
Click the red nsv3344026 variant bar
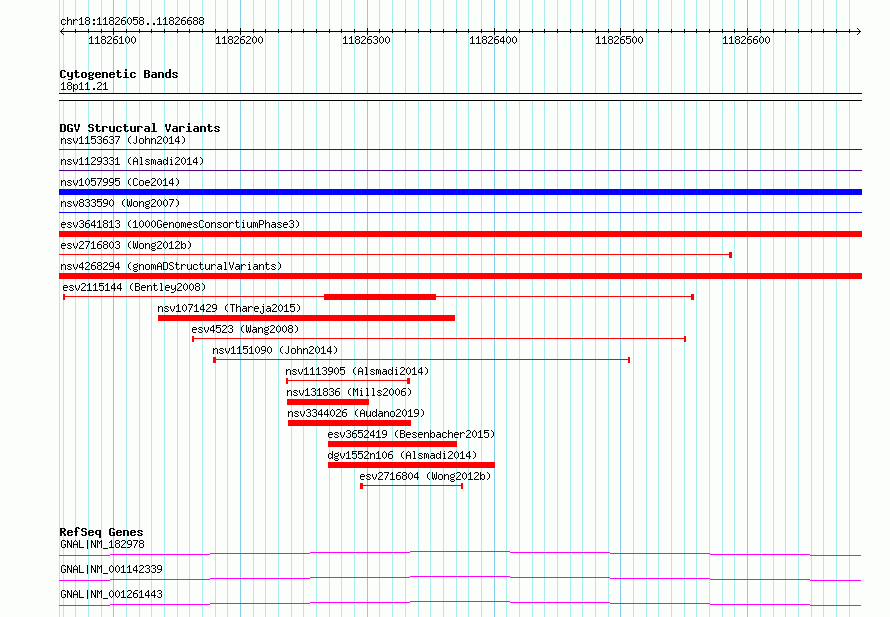349,423
